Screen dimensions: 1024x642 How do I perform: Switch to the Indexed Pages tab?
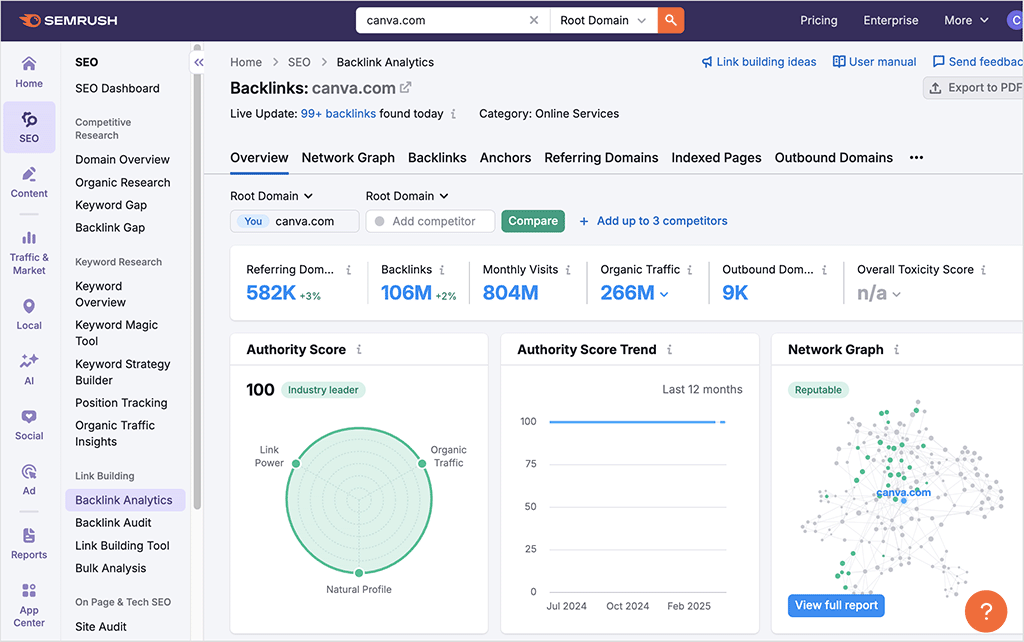[x=716, y=157]
